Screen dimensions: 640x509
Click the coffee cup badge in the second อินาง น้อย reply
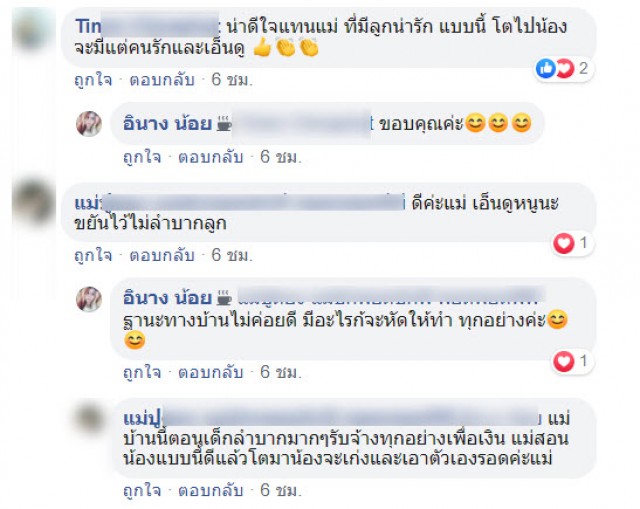[224, 298]
